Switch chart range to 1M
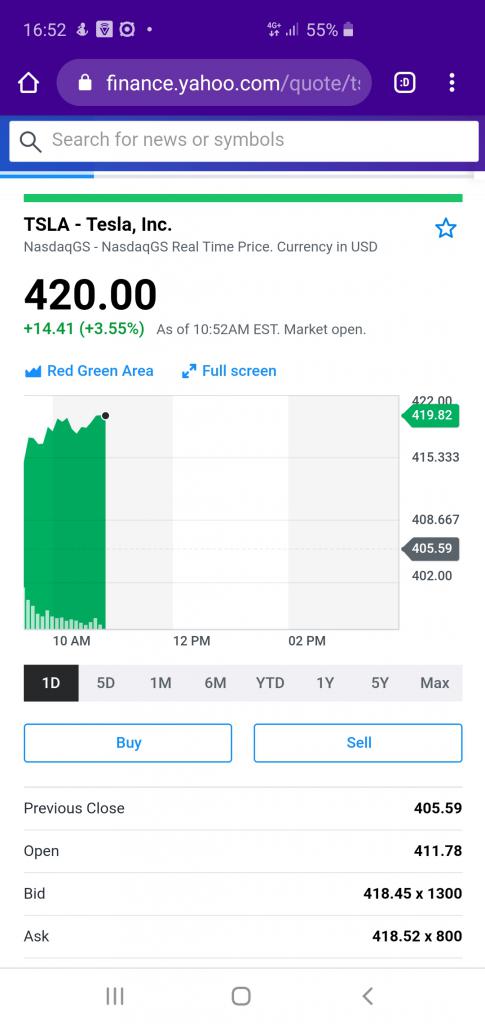This screenshot has width=485, height=1024. (x=161, y=683)
